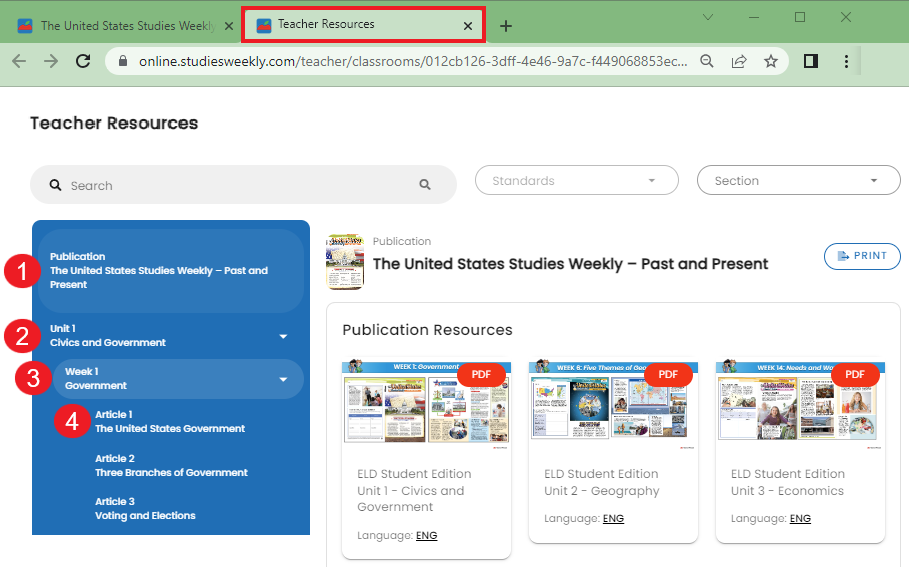Select the Teacher Resources tab

(363, 24)
